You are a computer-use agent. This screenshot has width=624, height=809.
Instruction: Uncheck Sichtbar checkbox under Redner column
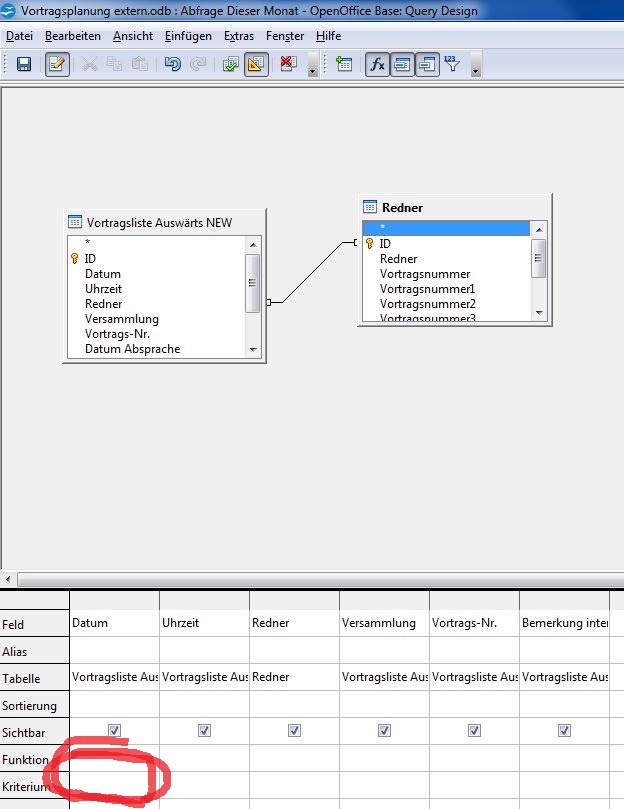click(x=294, y=731)
